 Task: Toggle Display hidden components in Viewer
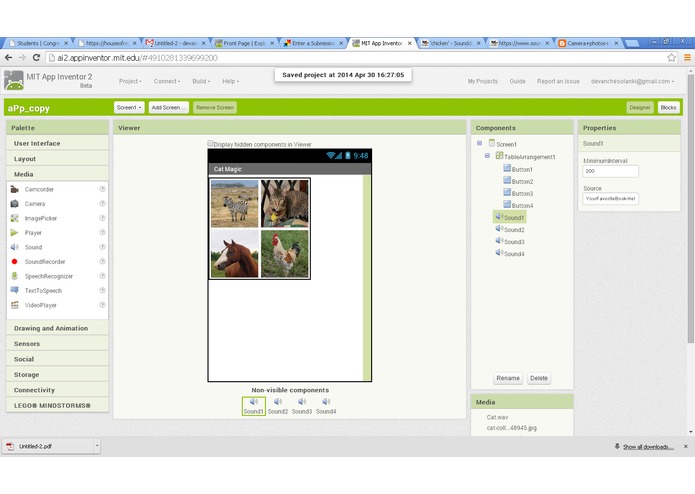211,144
